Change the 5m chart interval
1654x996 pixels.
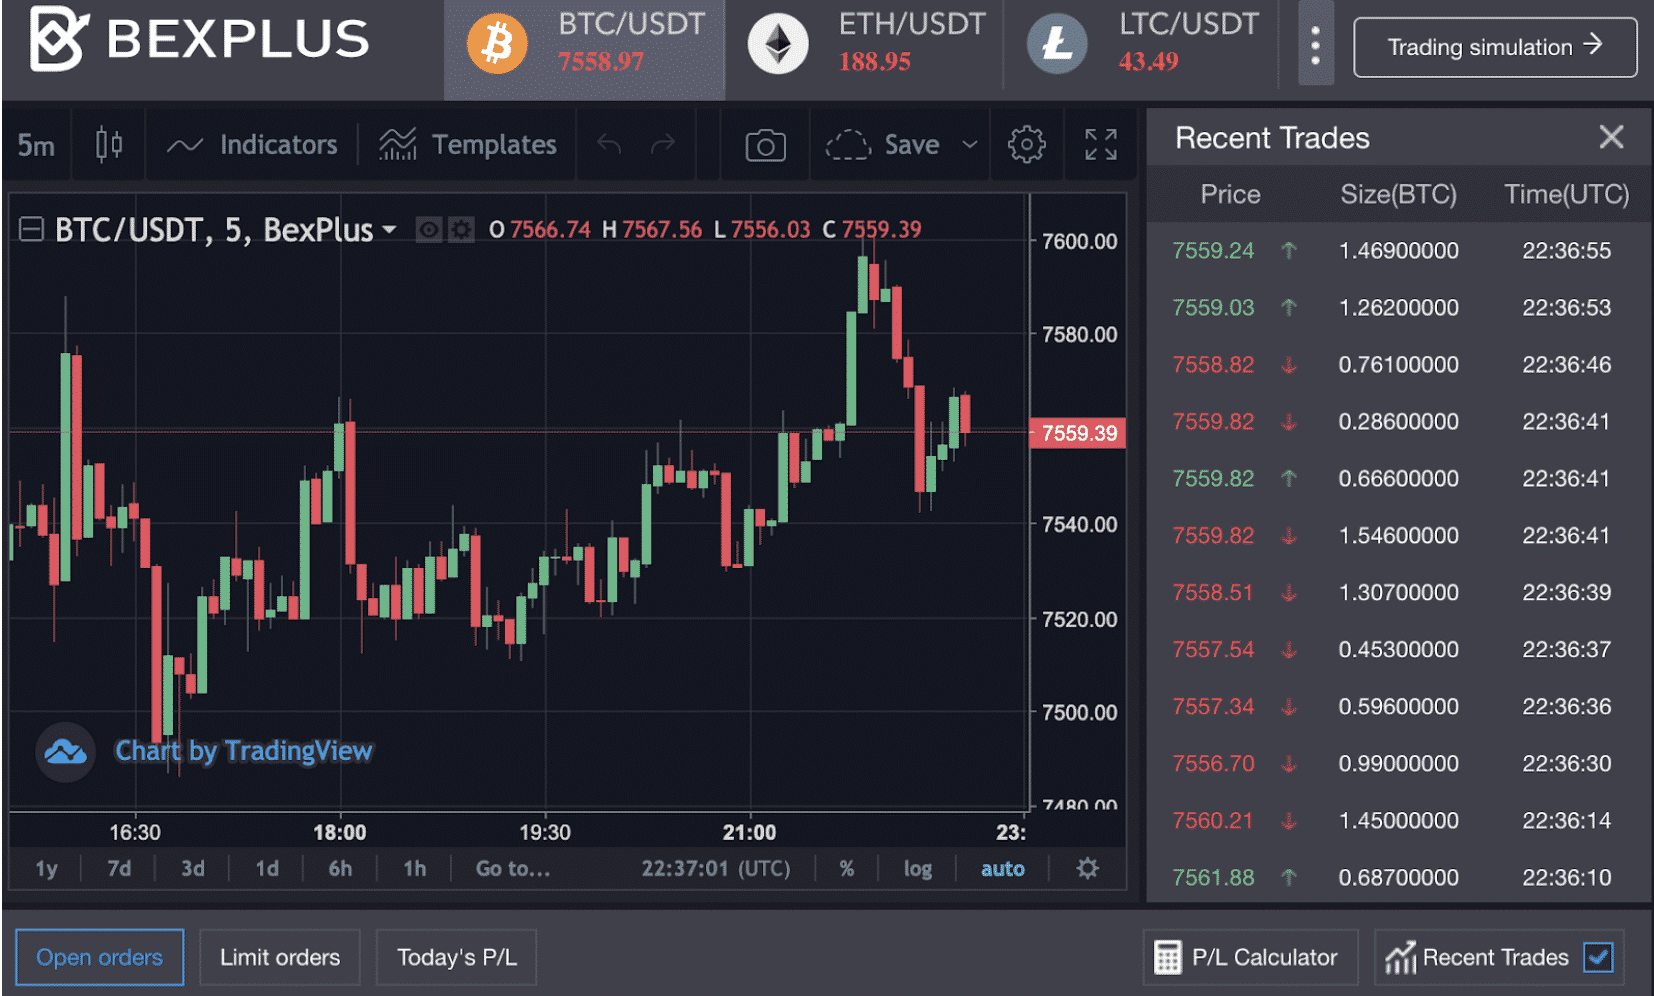[x=36, y=145]
